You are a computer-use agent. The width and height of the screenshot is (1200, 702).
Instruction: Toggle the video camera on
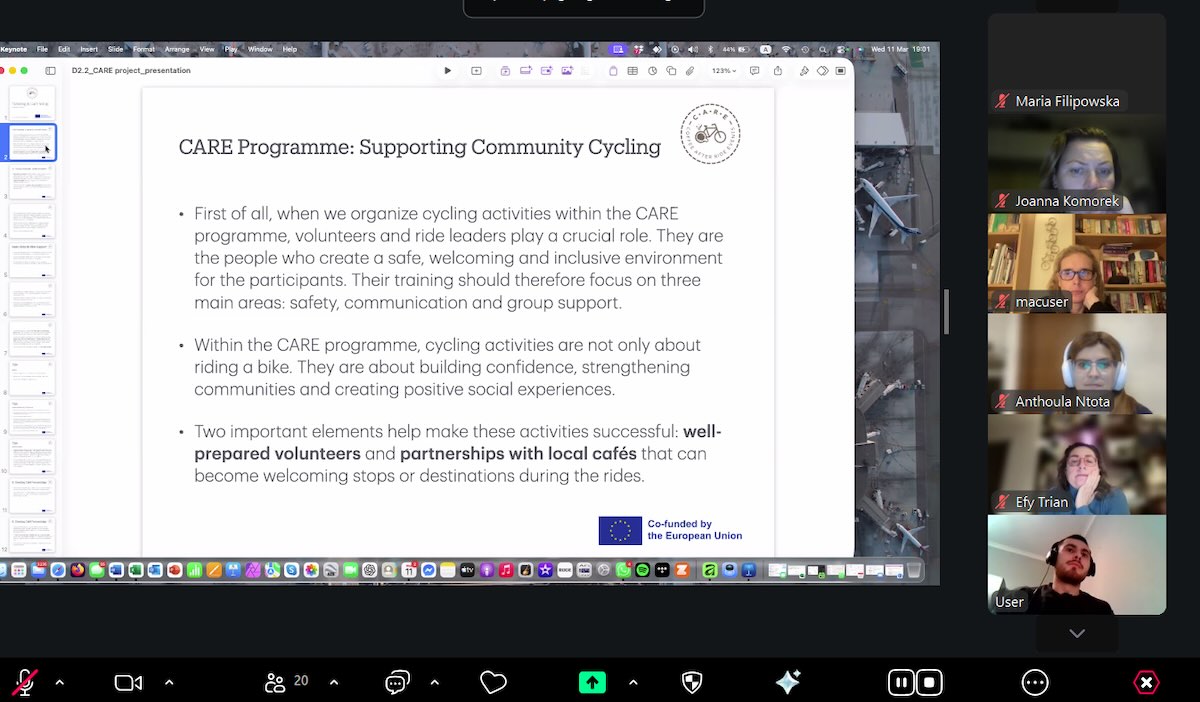coord(128,683)
